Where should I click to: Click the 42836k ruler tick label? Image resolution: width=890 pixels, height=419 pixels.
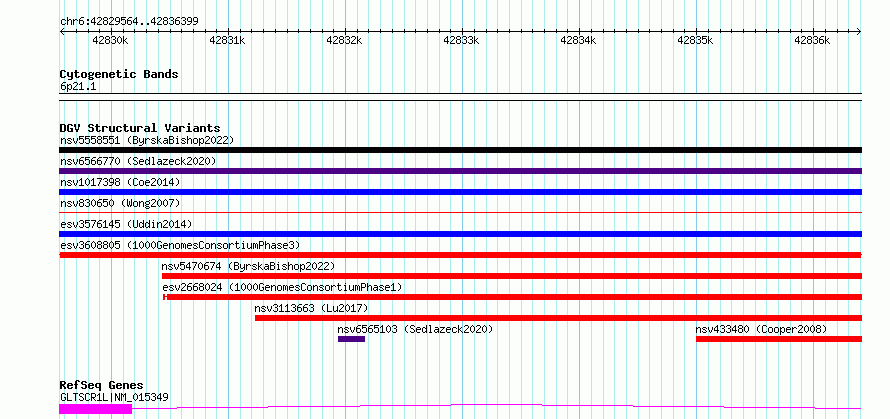(812, 40)
